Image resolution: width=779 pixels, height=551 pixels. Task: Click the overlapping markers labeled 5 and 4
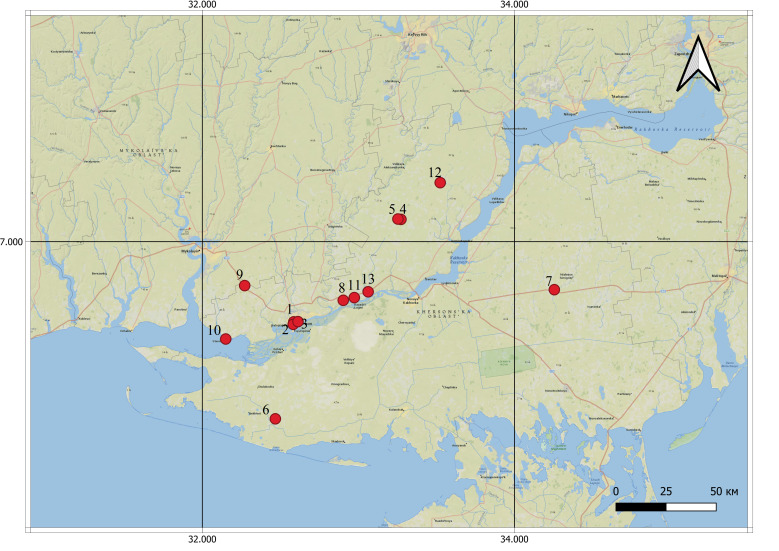click(399, 219)
